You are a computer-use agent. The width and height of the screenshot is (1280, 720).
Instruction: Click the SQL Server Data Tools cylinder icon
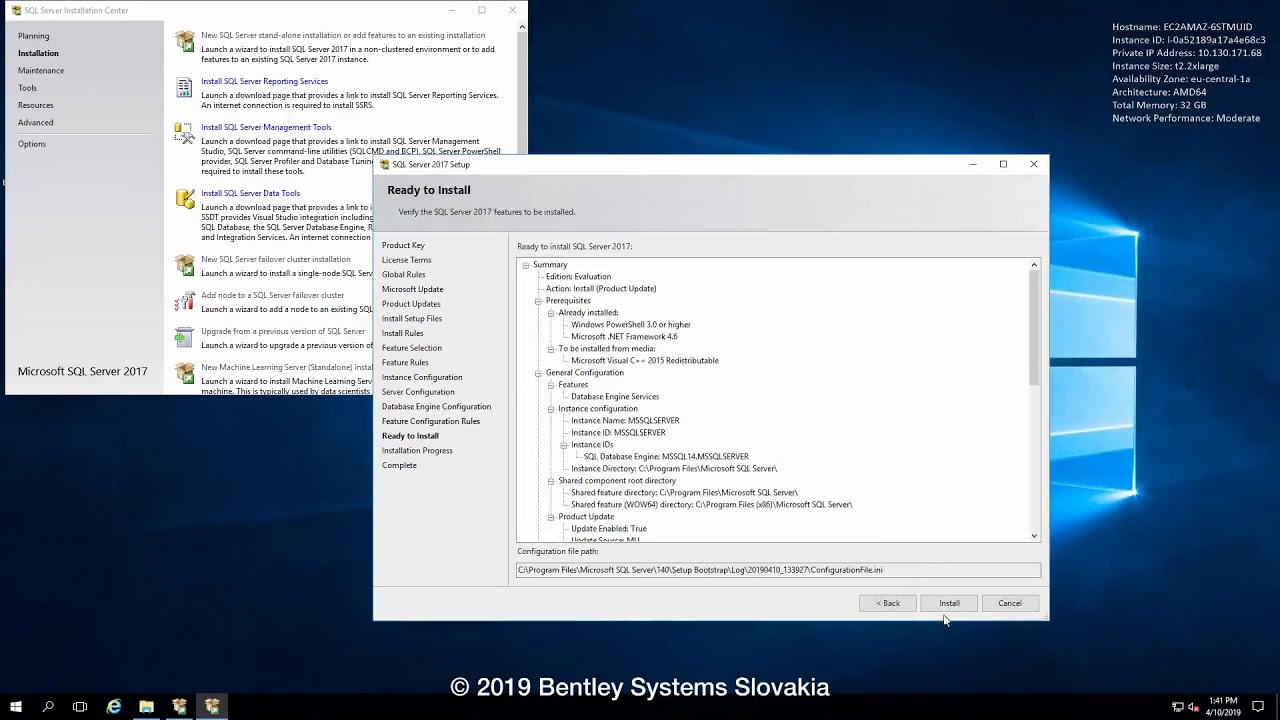click(185, 199)
